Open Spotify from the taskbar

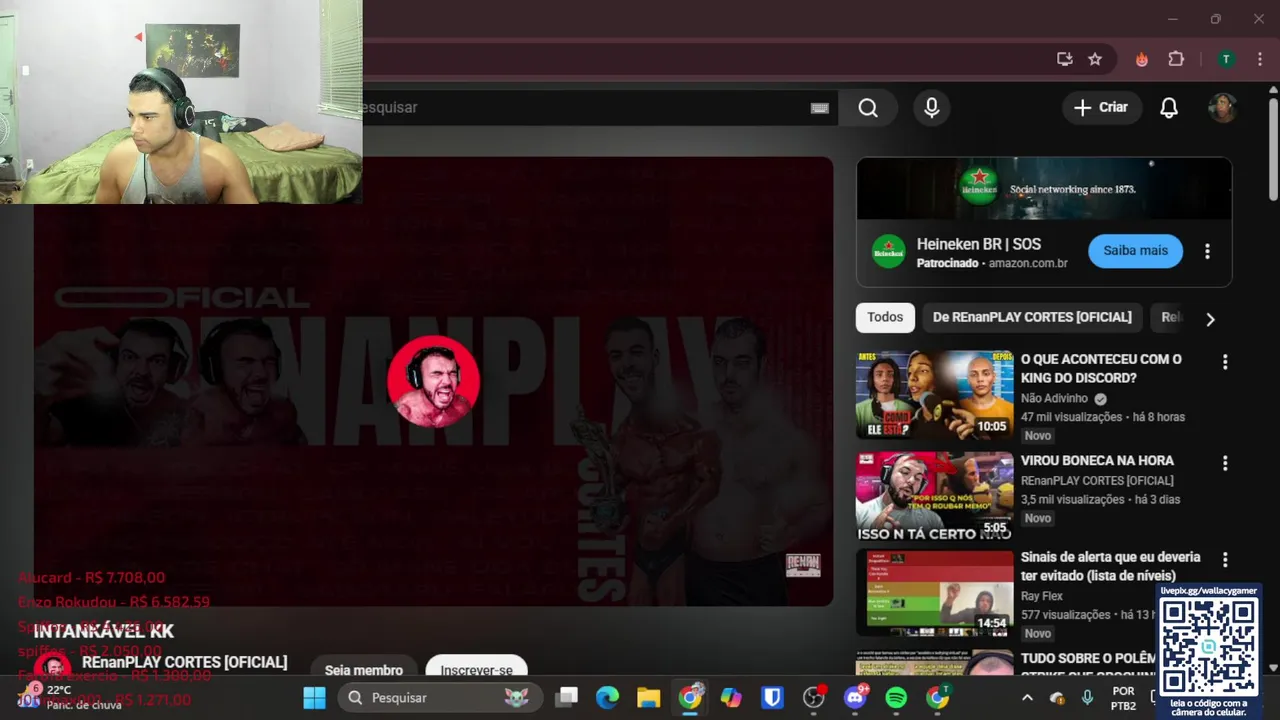click(896, 698)
